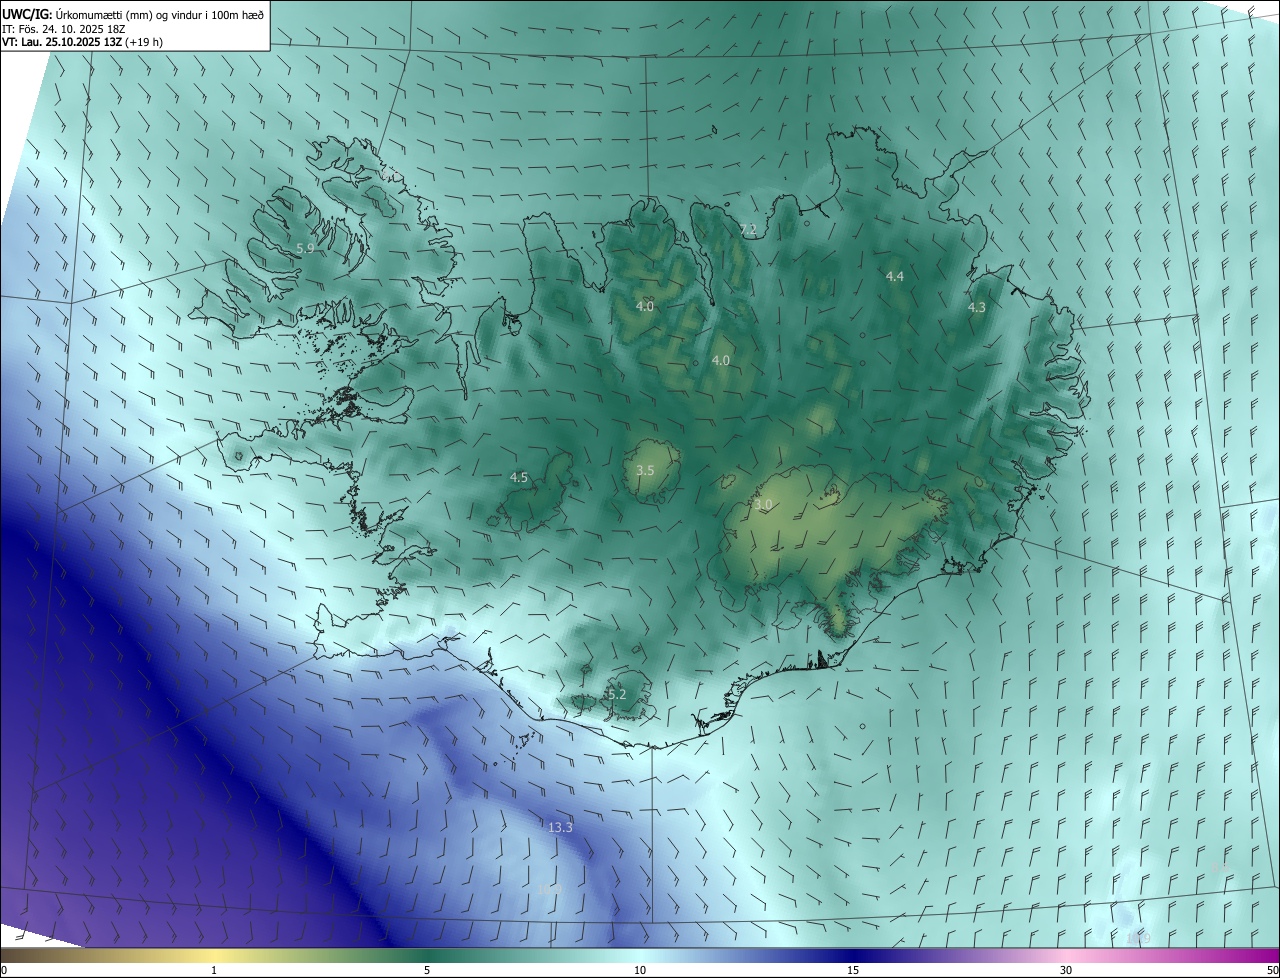The image size is (1280, 978).
Task: Click the colour scale tick label 10
Action: pos(640,970)
